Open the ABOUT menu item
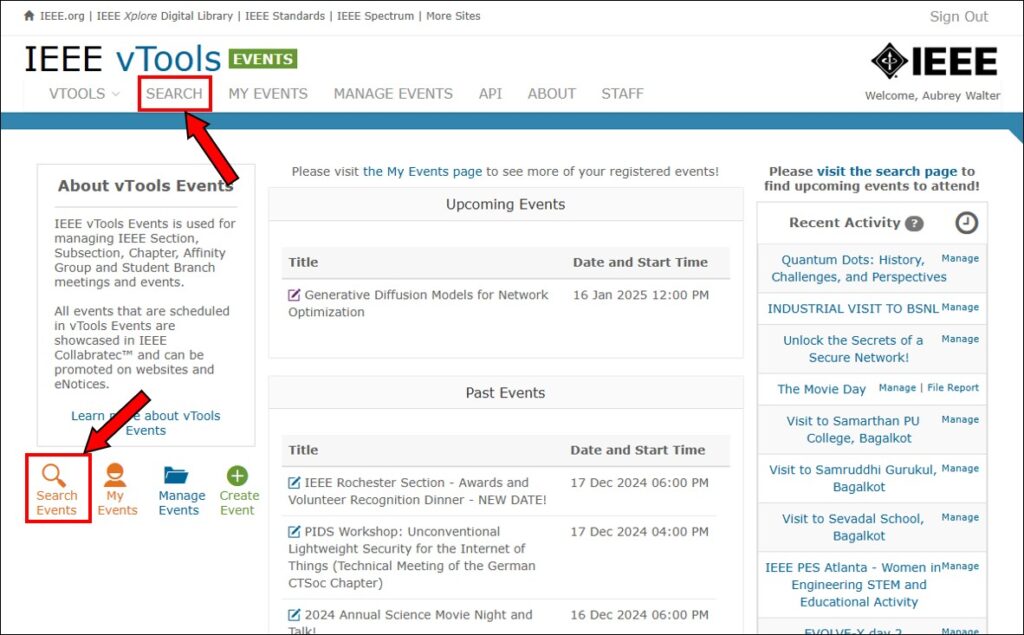1024x635 pixels. click(x=552, y=93)
